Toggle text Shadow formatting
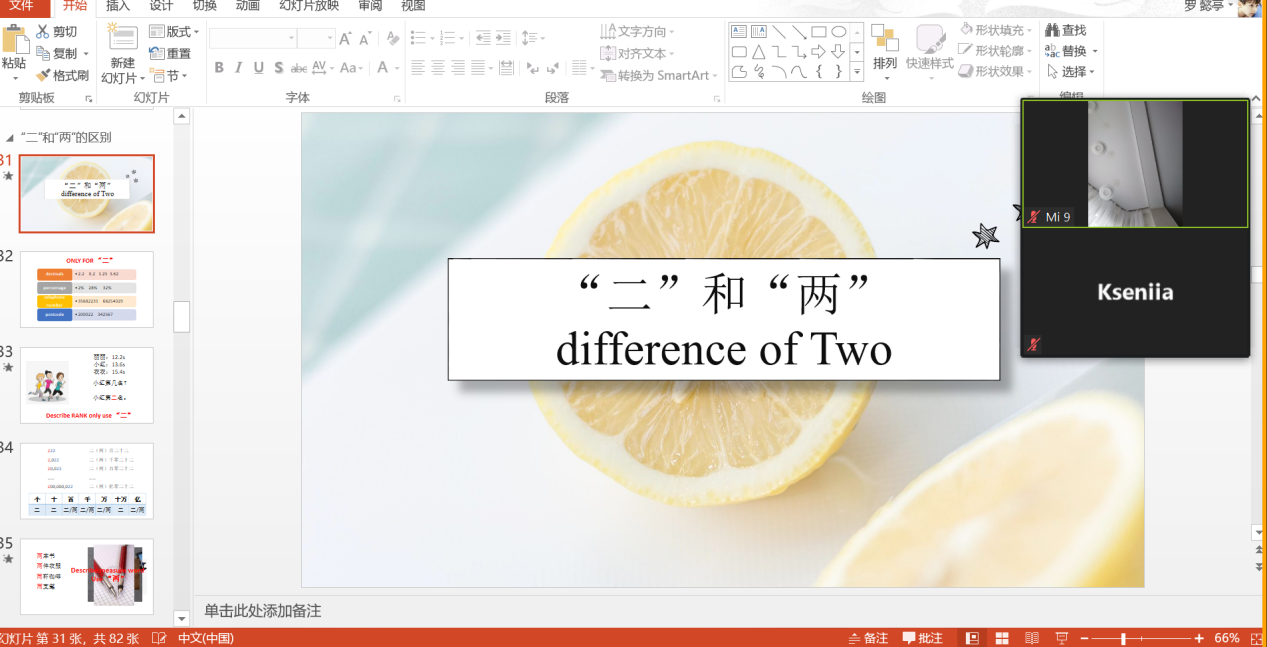The width and height of the screenshot is (1267, 647). coord(279,68)
